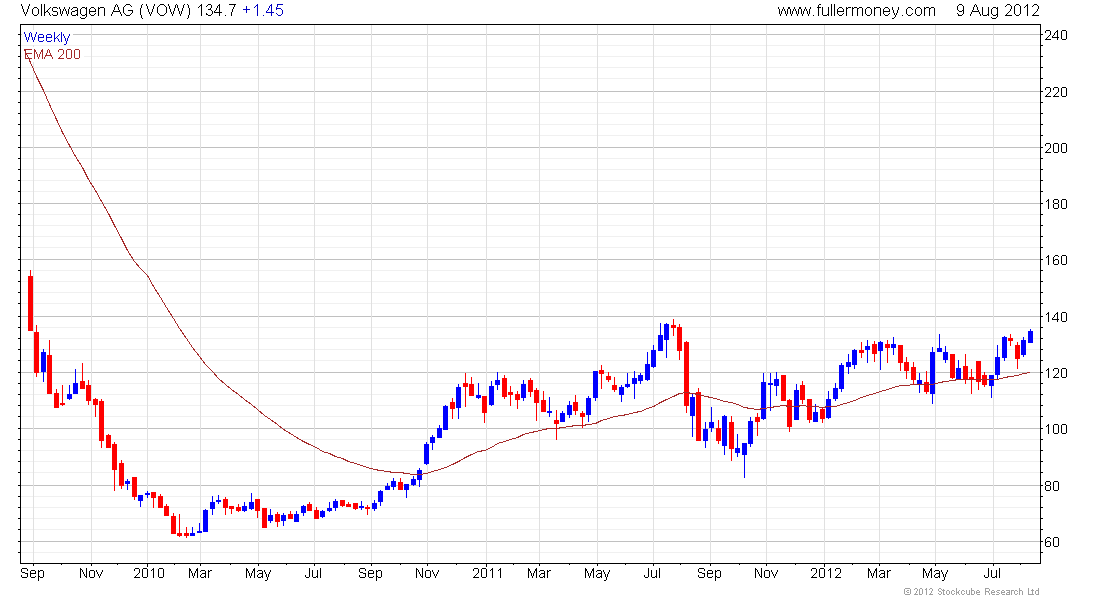Click the Volkswagen AG (VOW) chart title
The image size is (1100, 600).
[x=105, y=11]
